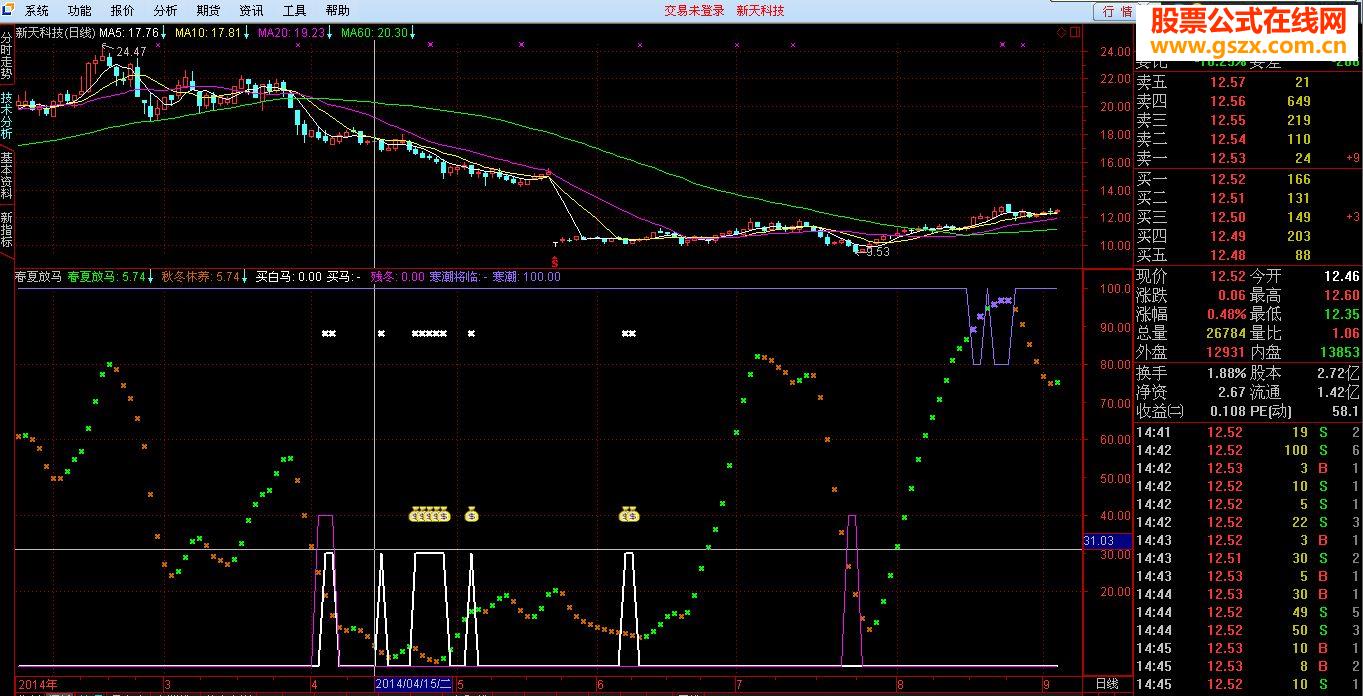Click the PE(动) 58.1 value

pyautogui.click(x=1346, y=411)
